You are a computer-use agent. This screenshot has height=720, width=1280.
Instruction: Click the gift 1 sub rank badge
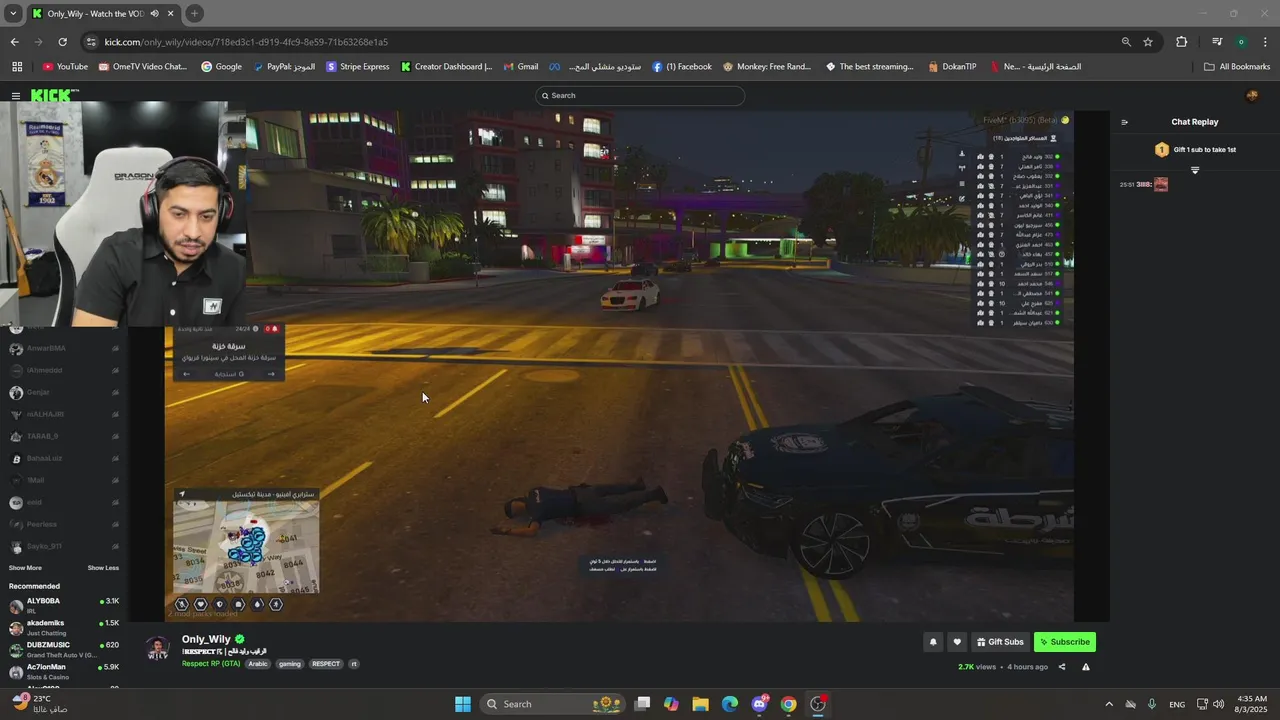[1161, 150]
